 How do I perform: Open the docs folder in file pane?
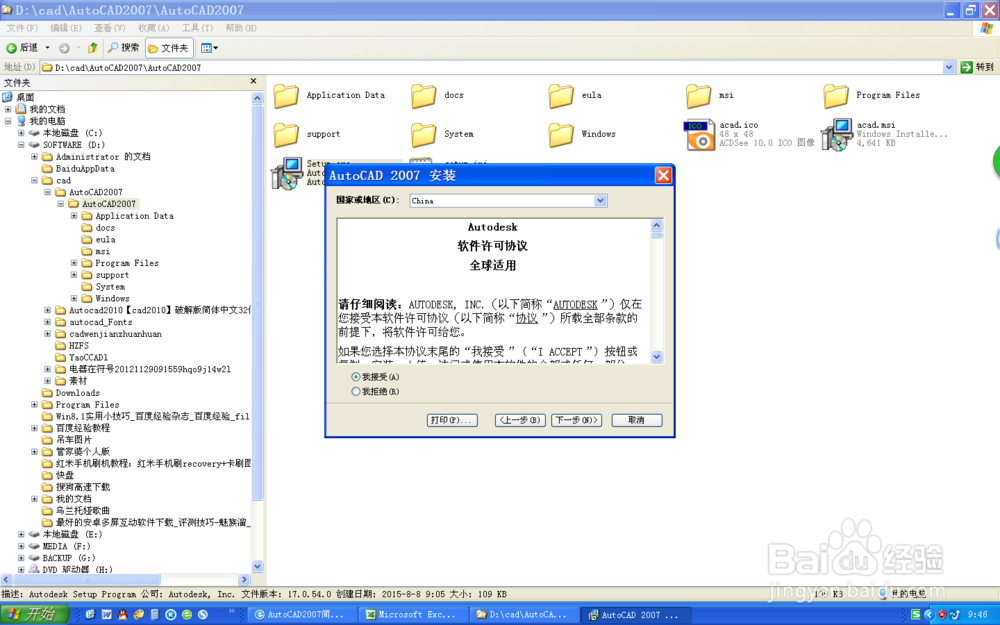pyautogui.click(x=423, y=96)
